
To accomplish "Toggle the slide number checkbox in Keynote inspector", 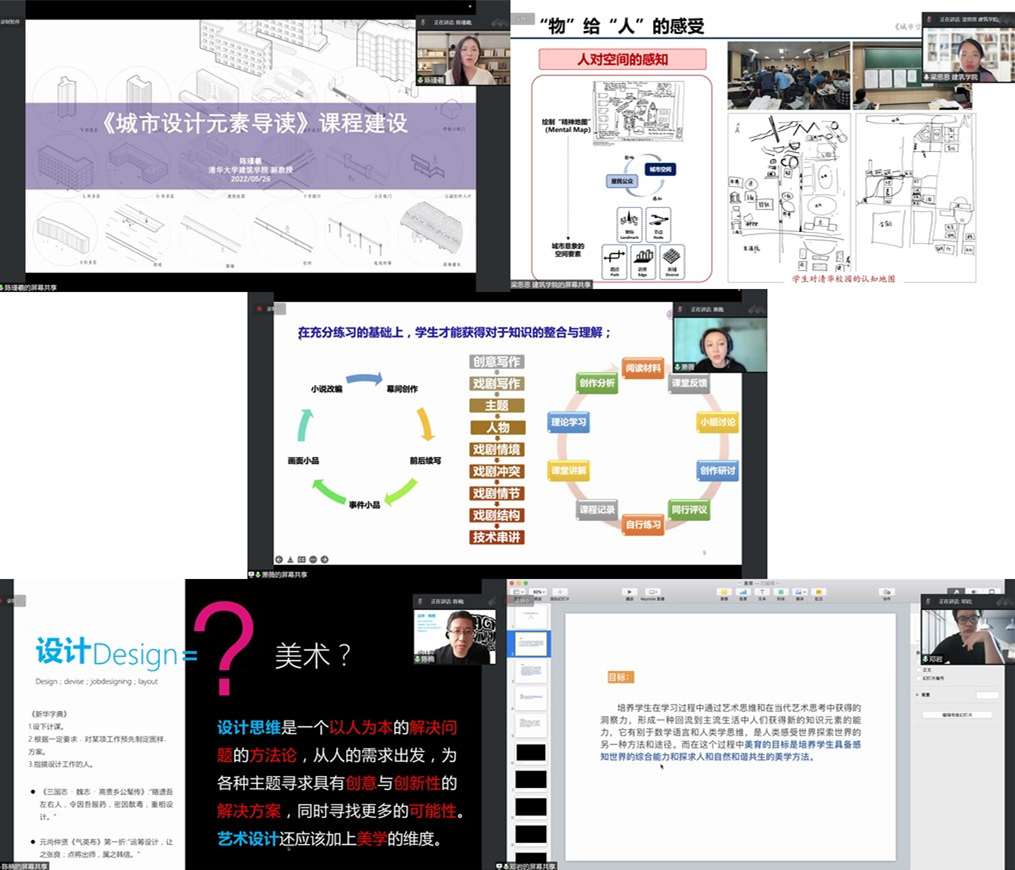I will 918,678.
